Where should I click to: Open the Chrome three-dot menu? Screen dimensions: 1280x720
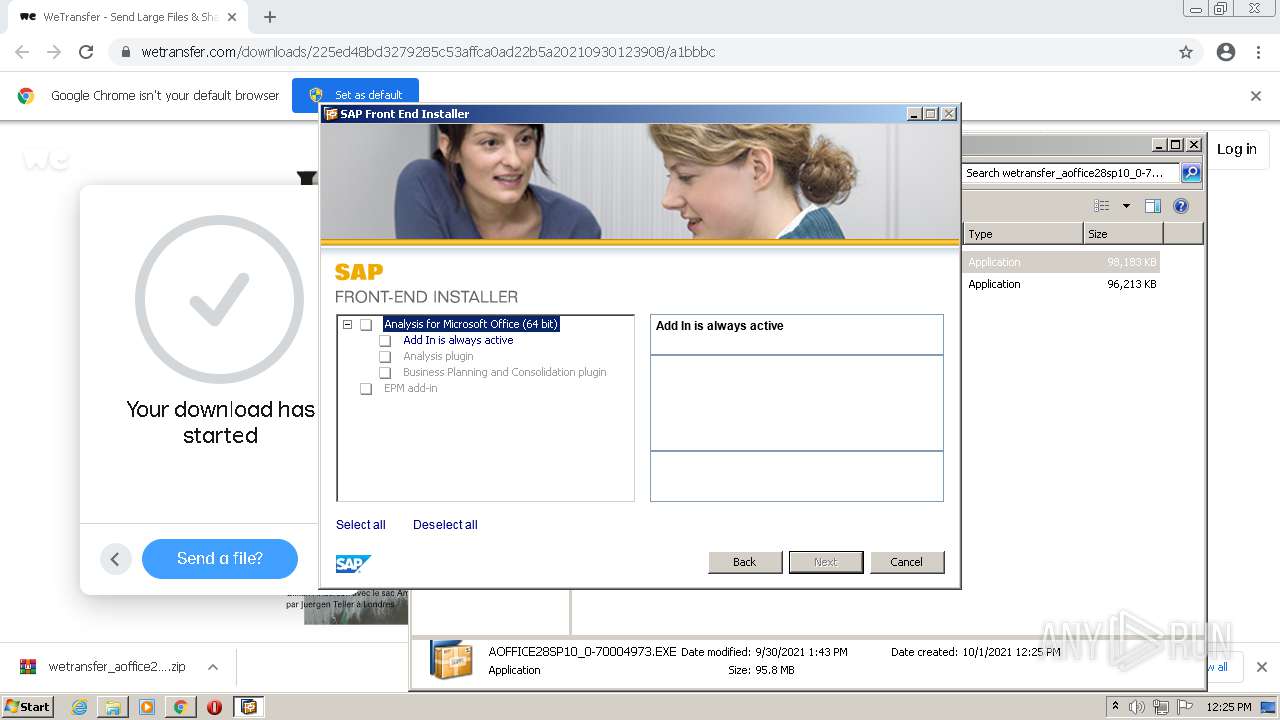click(1259, 52)
